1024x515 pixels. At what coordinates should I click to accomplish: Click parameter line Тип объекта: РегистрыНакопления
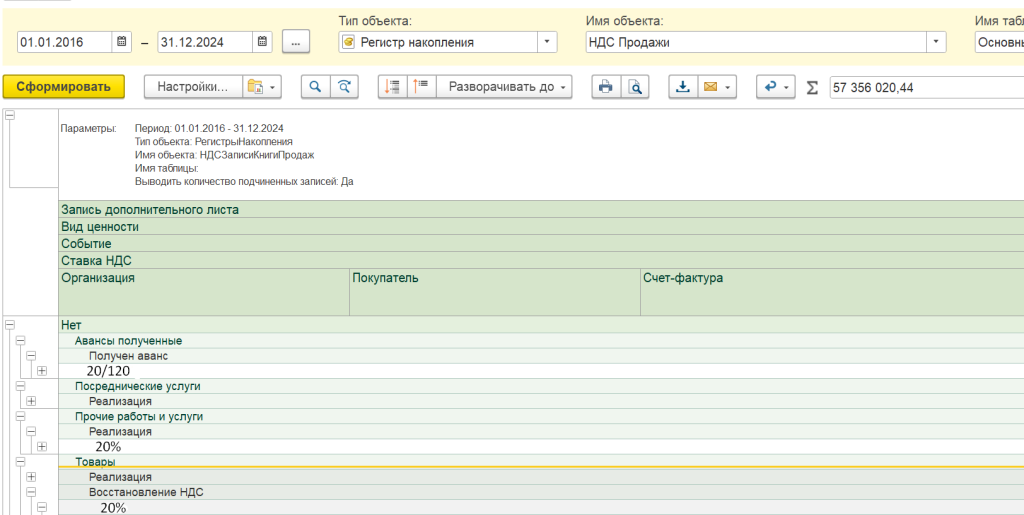click(x=214, y=142)
